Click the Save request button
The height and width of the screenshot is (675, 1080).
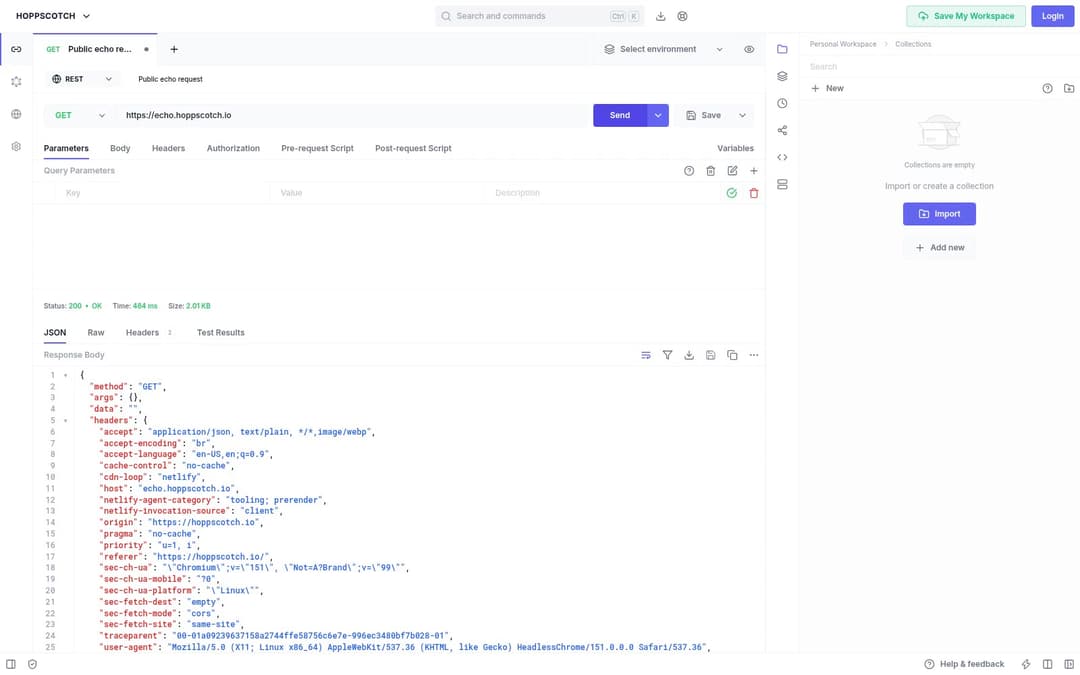pyautogui.click(x=704, y=116)
